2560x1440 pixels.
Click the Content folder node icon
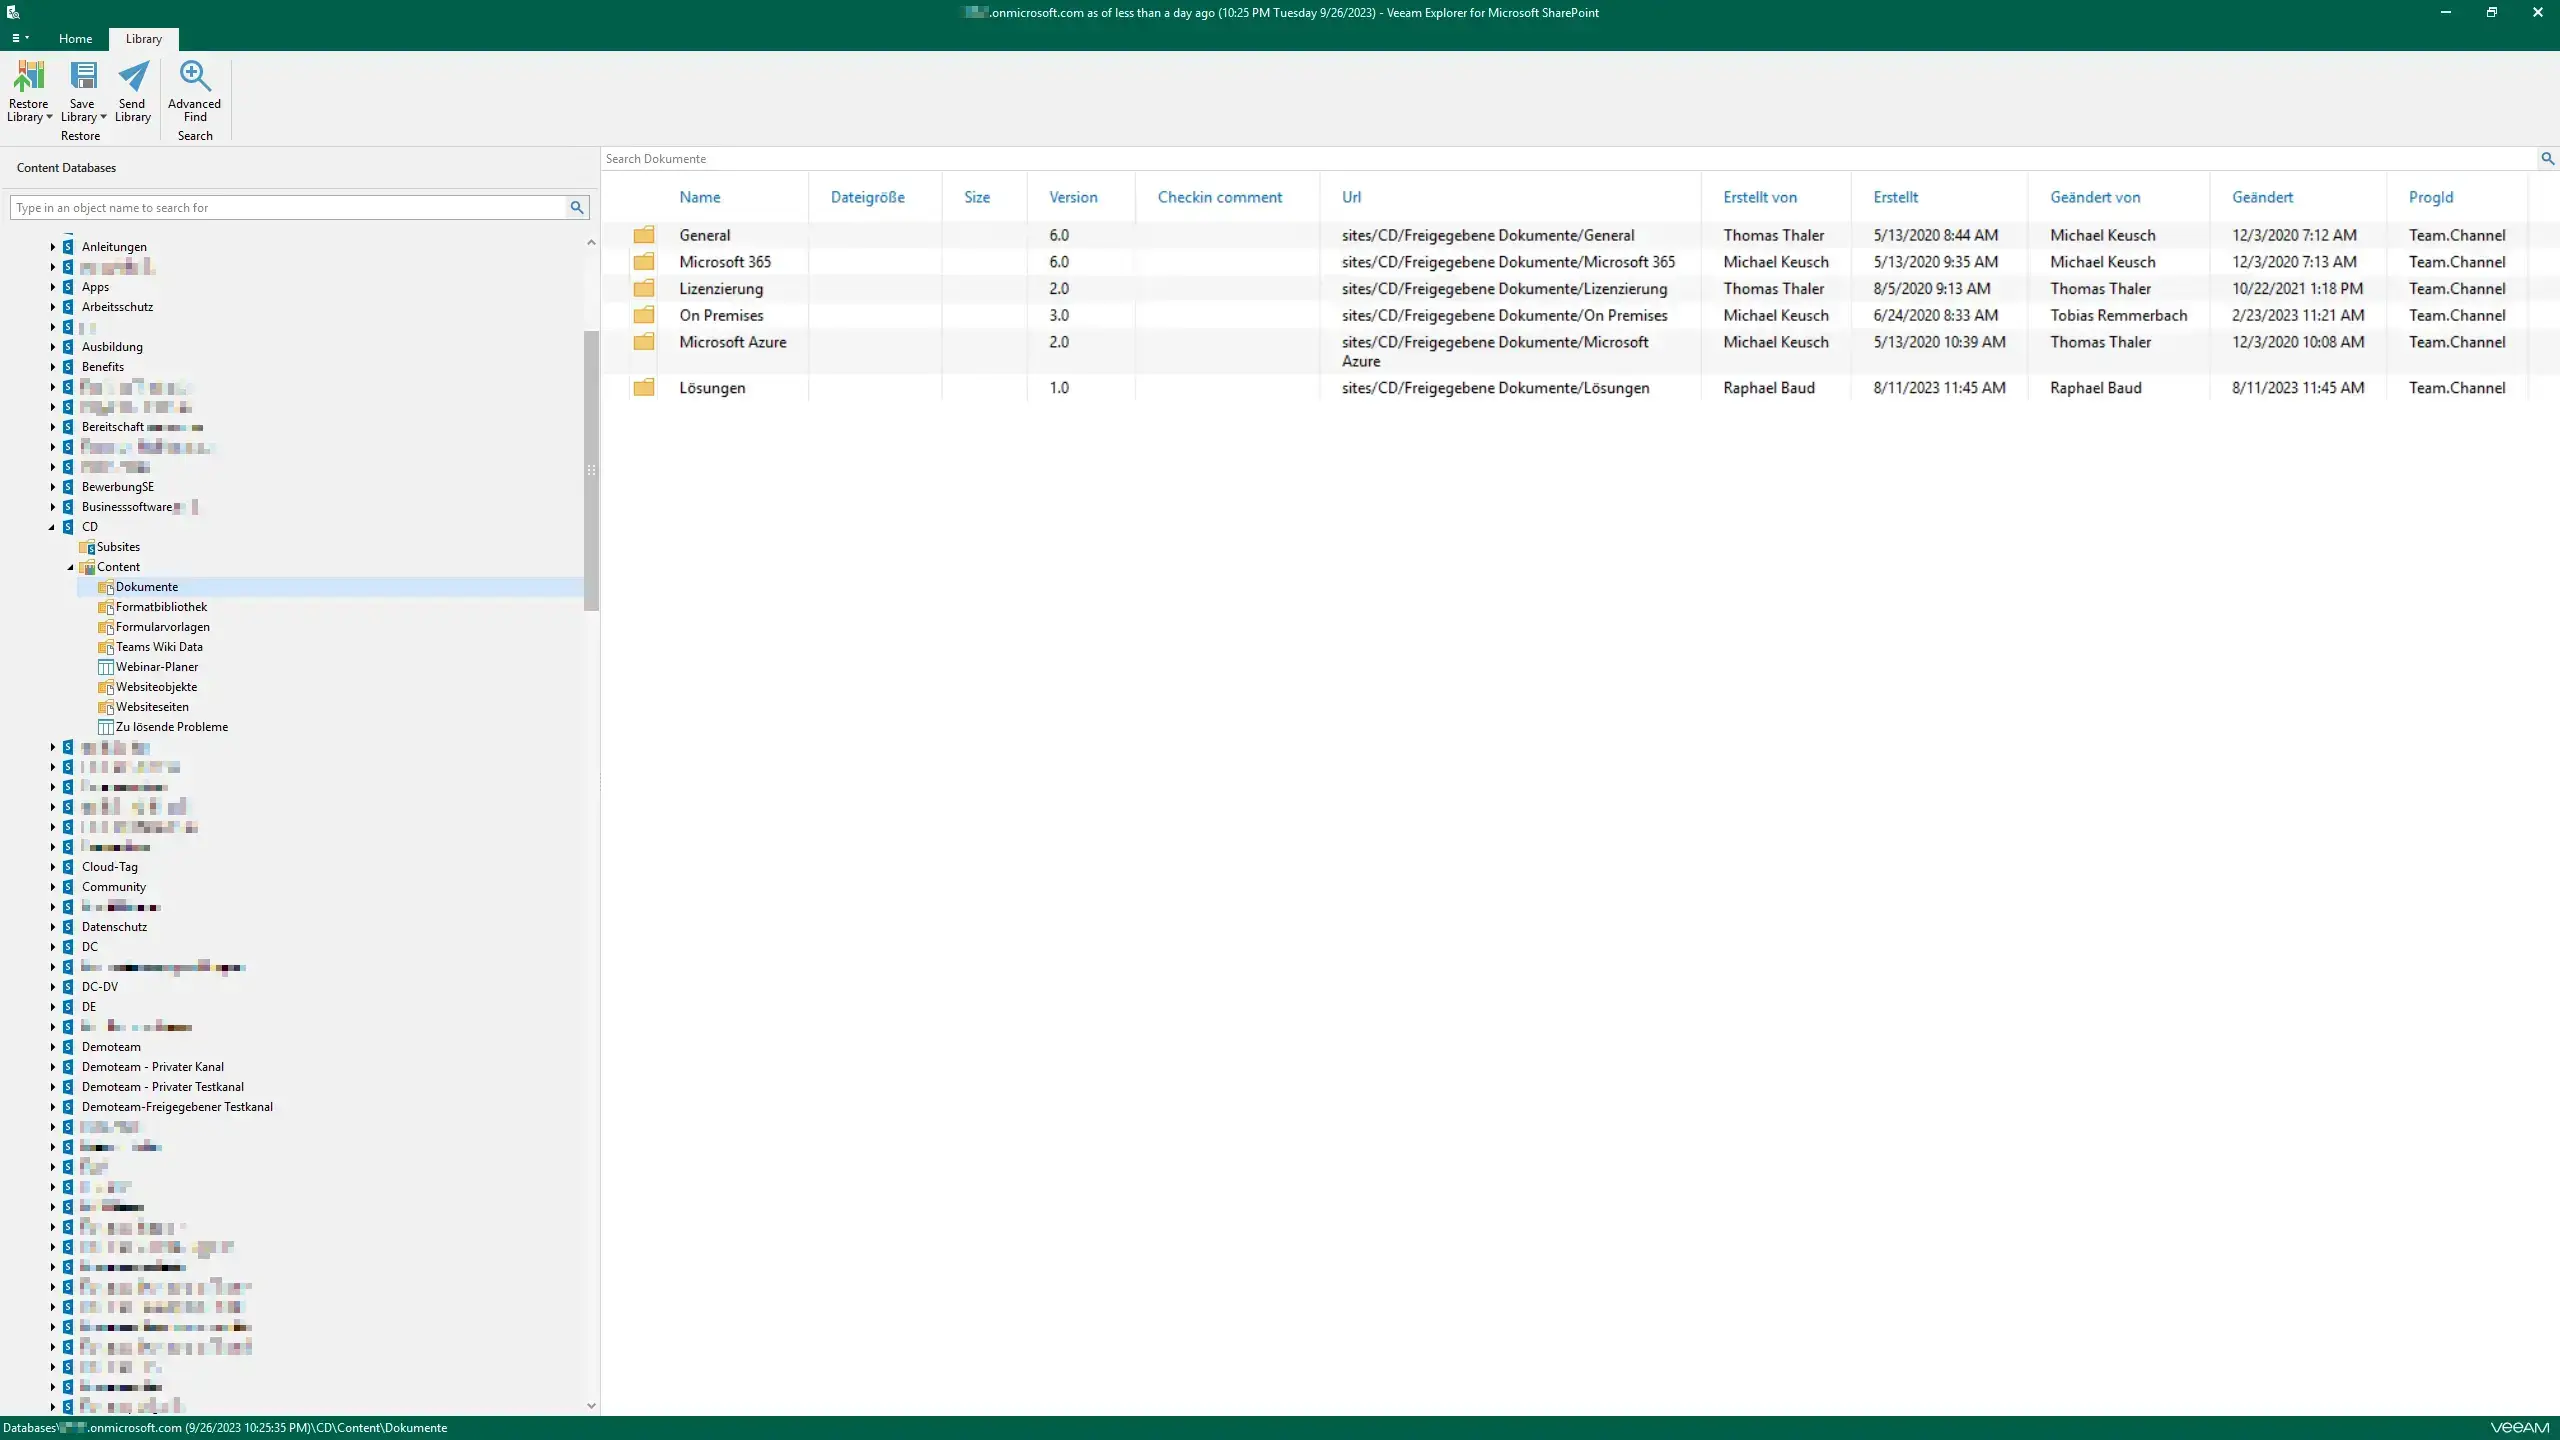87,567
